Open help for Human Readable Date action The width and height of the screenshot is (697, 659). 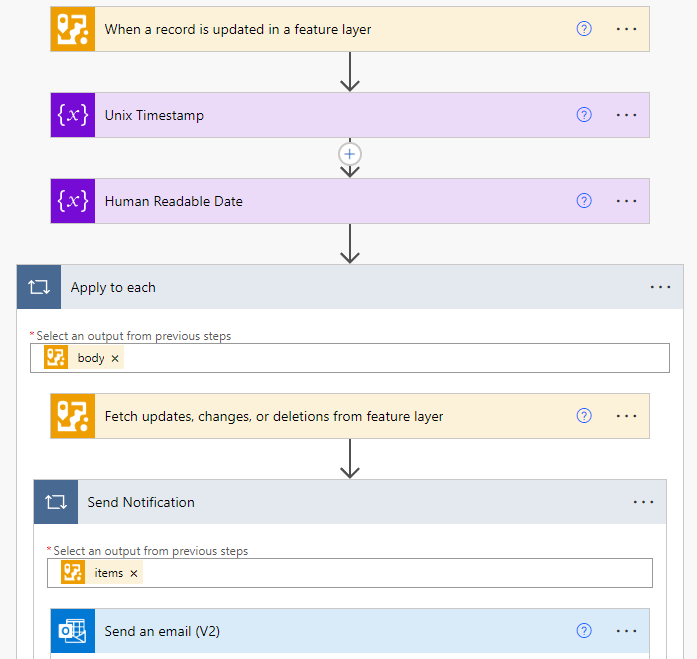point(585,201)
